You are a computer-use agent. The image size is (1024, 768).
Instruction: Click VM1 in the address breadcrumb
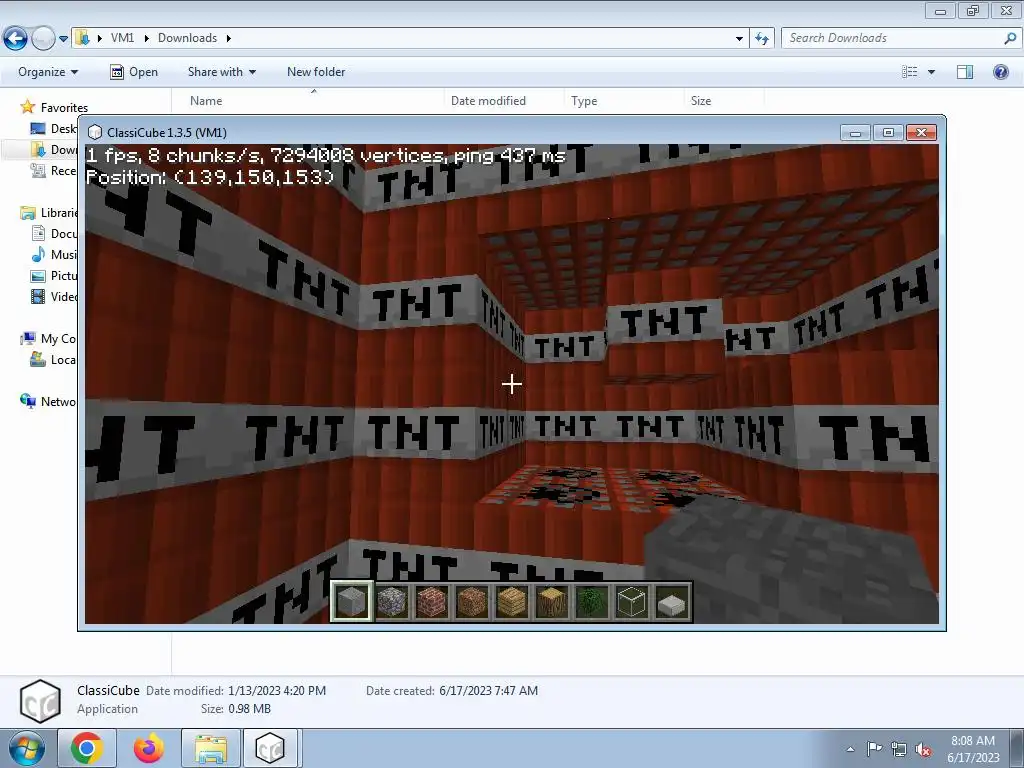click(x=122, y=38)
